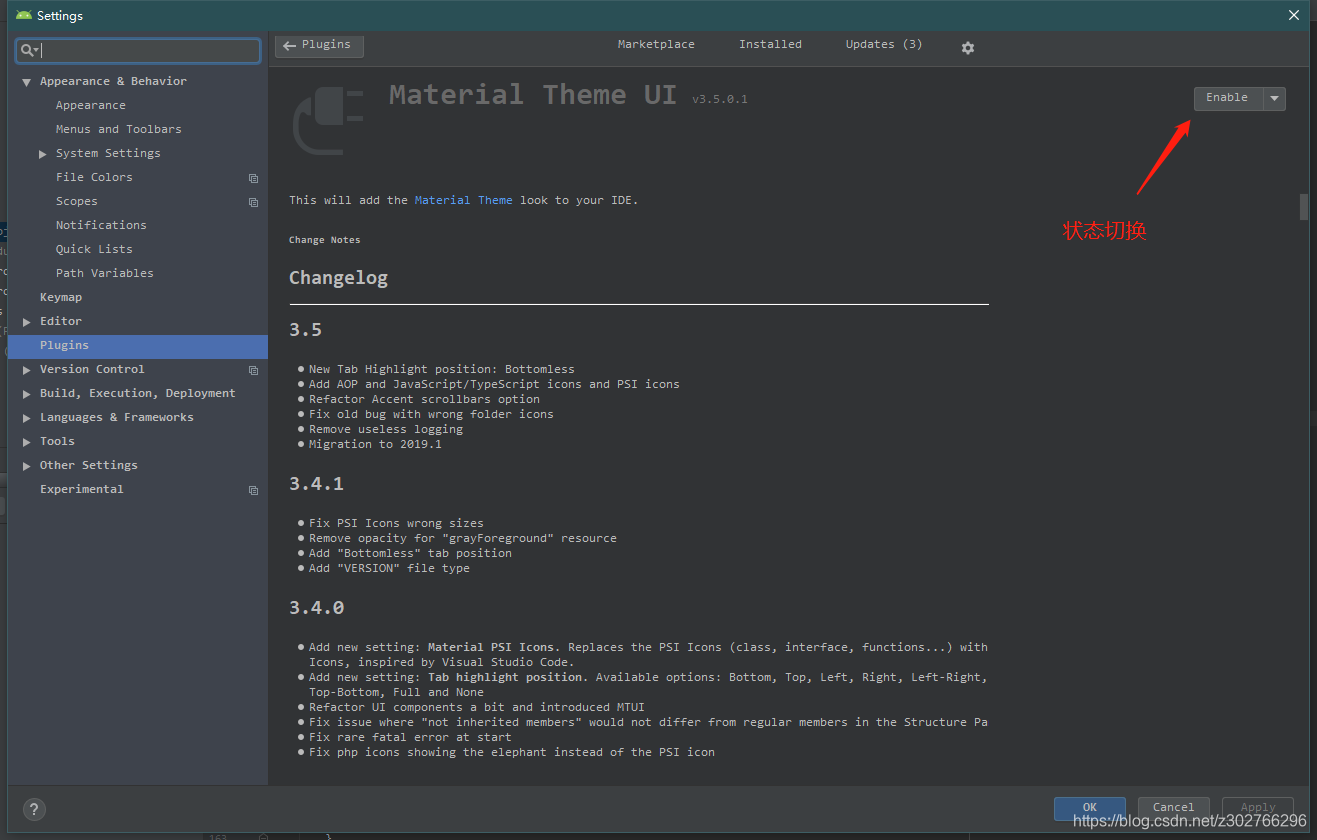Open the Material Theme link
Viewport: 1317px width, 840px height.
click(464, 200)
